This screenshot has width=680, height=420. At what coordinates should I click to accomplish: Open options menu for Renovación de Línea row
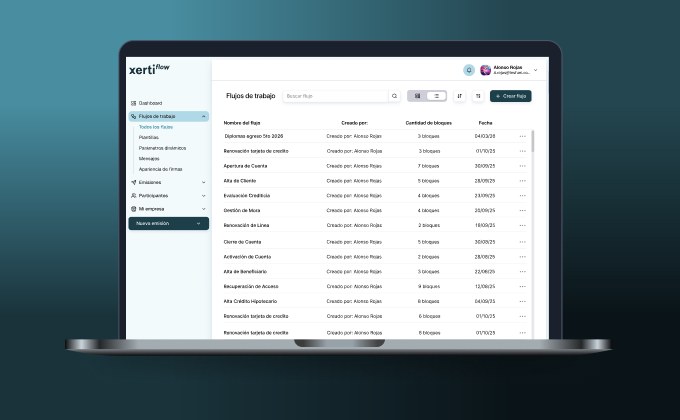(x=523, y=226)
